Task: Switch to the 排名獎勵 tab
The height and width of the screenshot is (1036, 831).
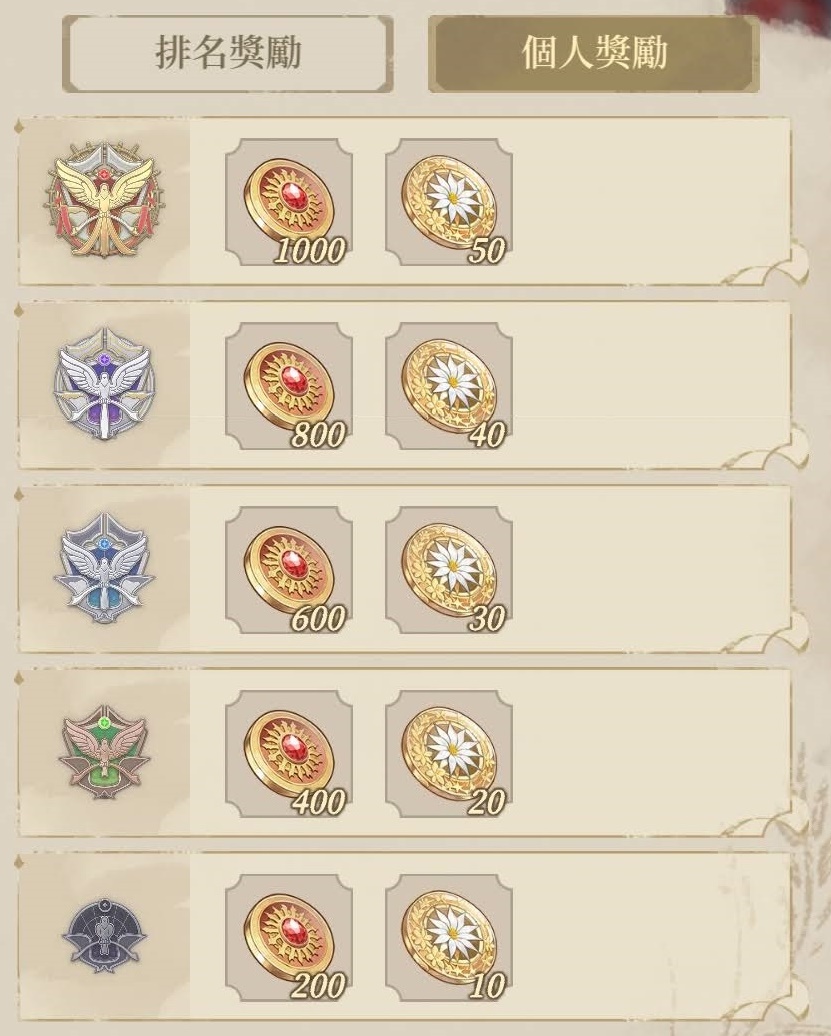Action: click(x=228, y=54)
